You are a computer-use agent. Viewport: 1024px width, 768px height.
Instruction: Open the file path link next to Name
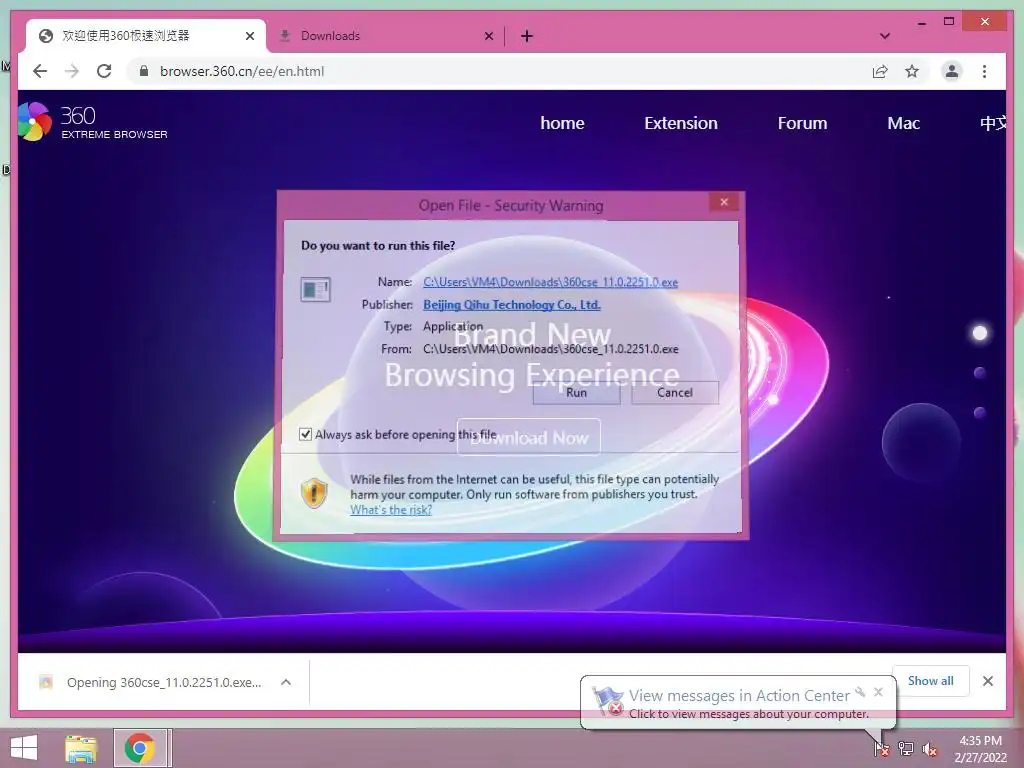point(550,282)
